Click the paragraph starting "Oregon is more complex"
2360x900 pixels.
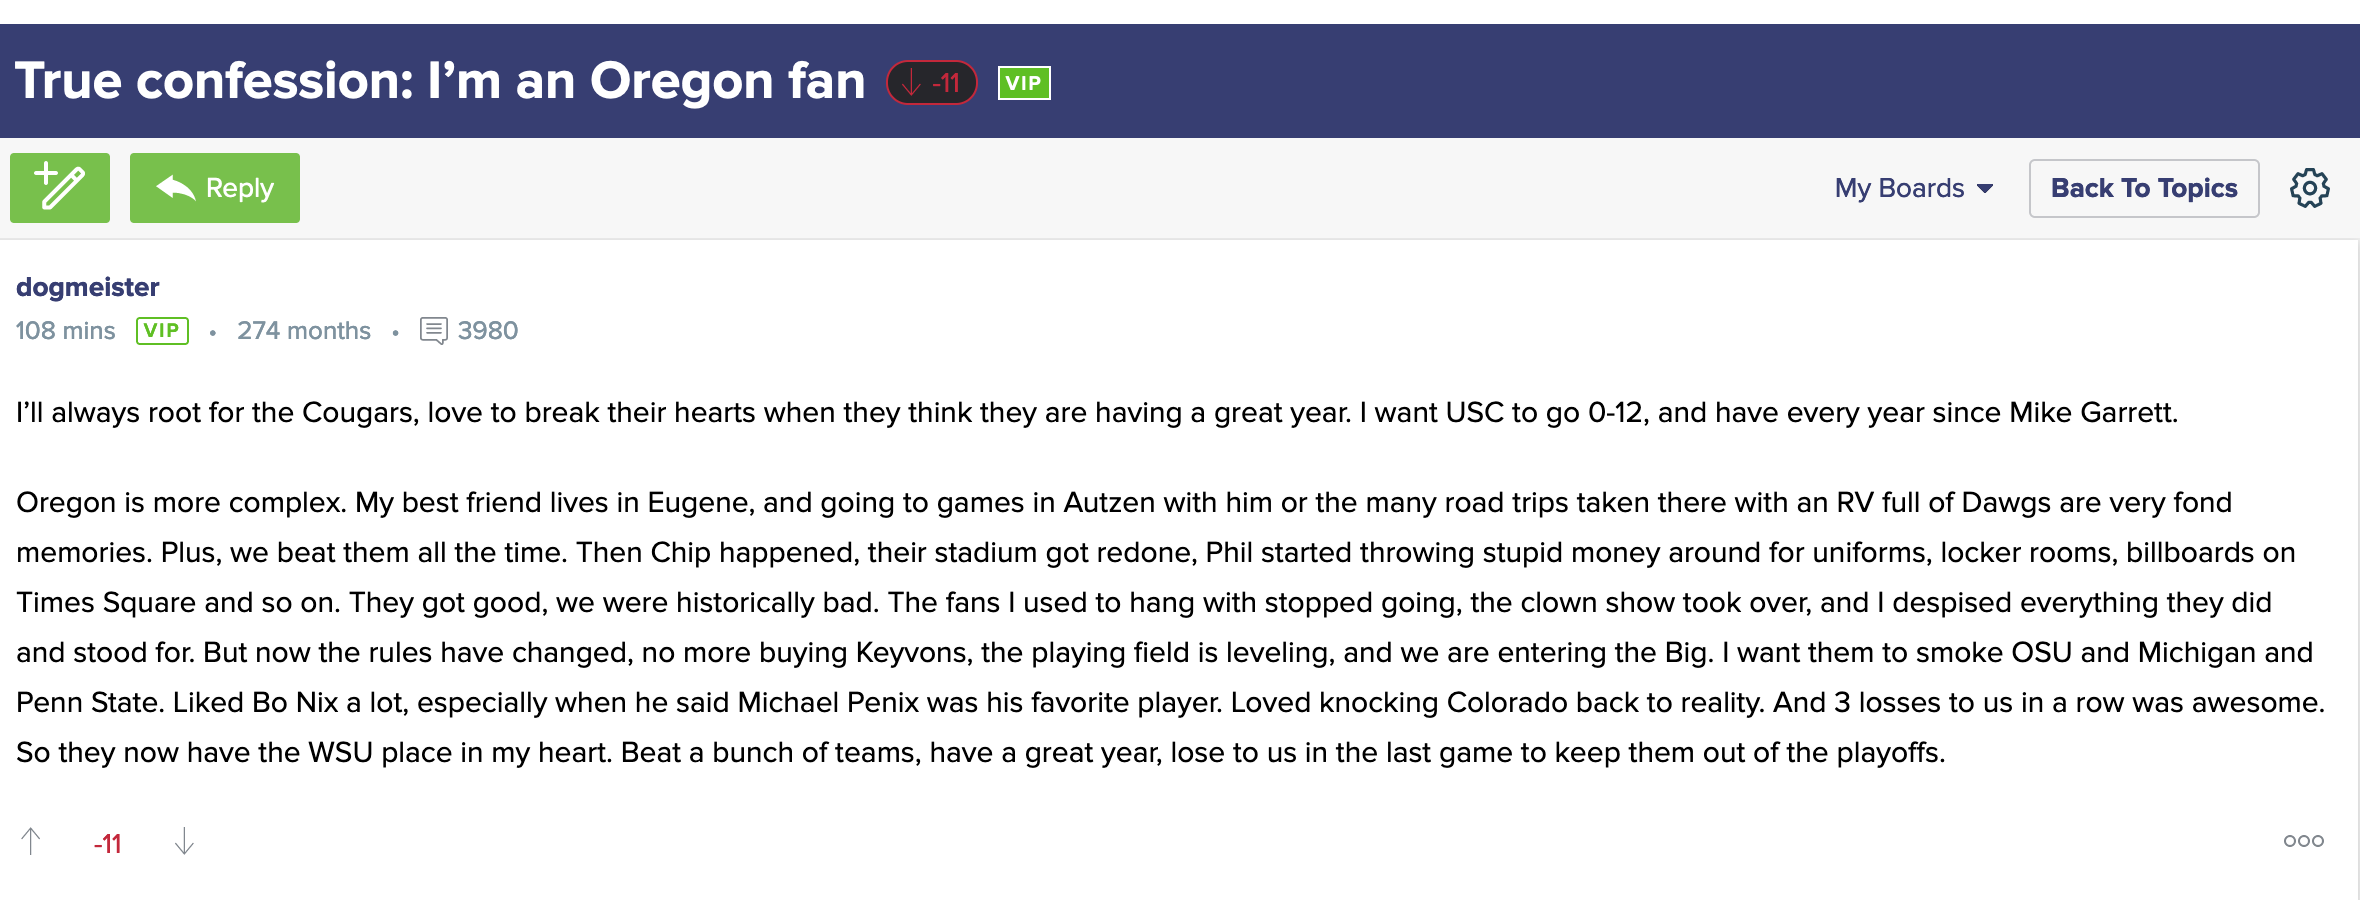click(x=1170, y=627)
